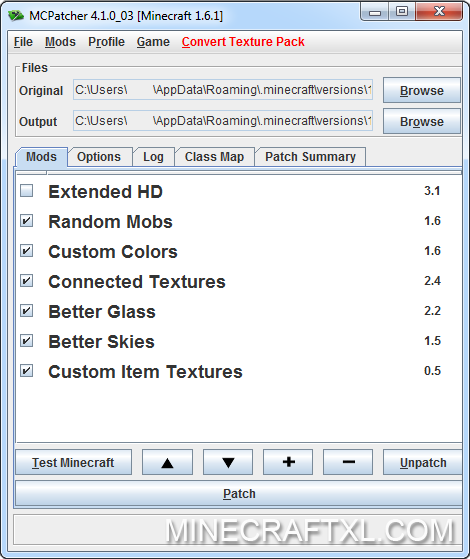Click the Unpatch button
Image resolution: width=470 pixels, height=559 pixels.
point(423,462)
